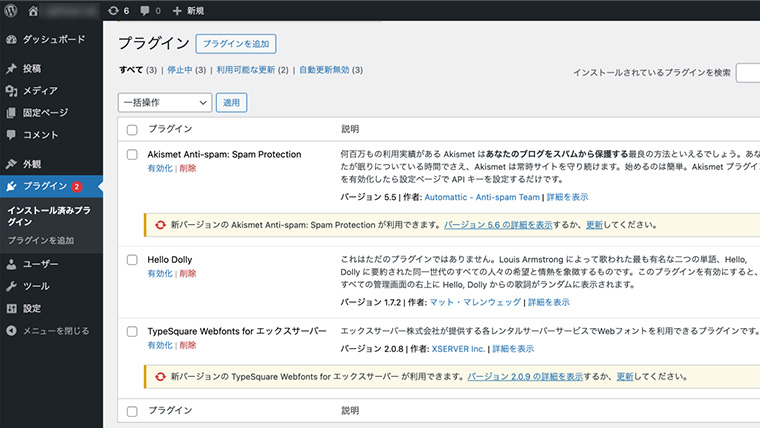Image resolution: width=760 pixels, height=428 pixels.
Task: Open マット・マレンウェッグ author link
Action: click(475, 302)
